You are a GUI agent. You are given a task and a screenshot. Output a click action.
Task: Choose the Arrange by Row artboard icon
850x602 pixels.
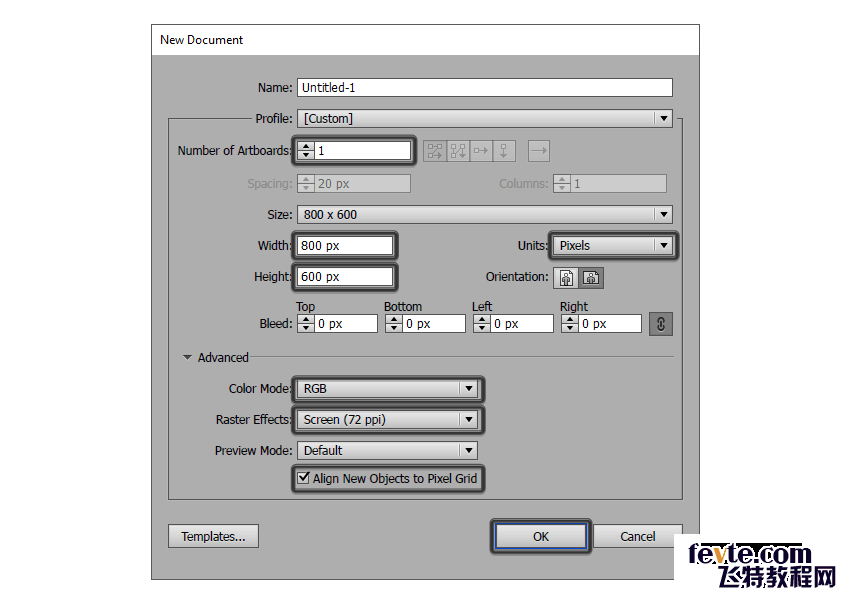481,151
